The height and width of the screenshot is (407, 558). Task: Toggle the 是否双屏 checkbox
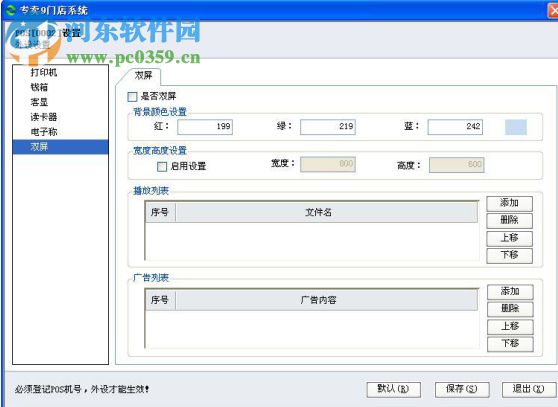coord(132,96)
